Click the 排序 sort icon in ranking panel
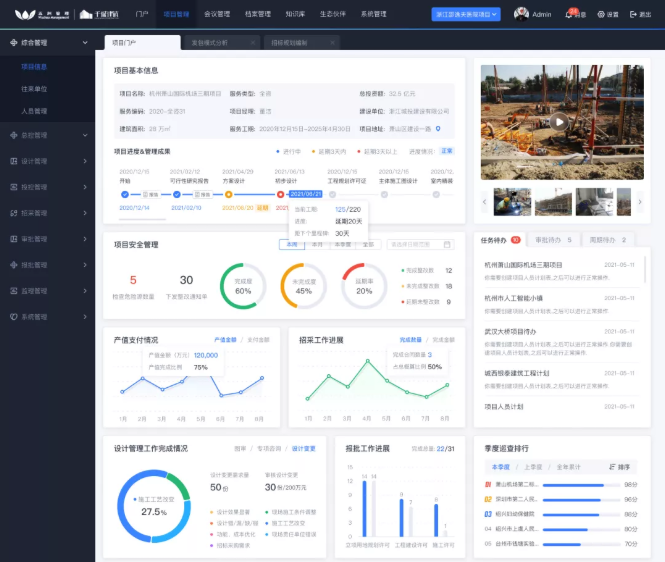The width and height of the screenshot is (665, 562). 615,467
